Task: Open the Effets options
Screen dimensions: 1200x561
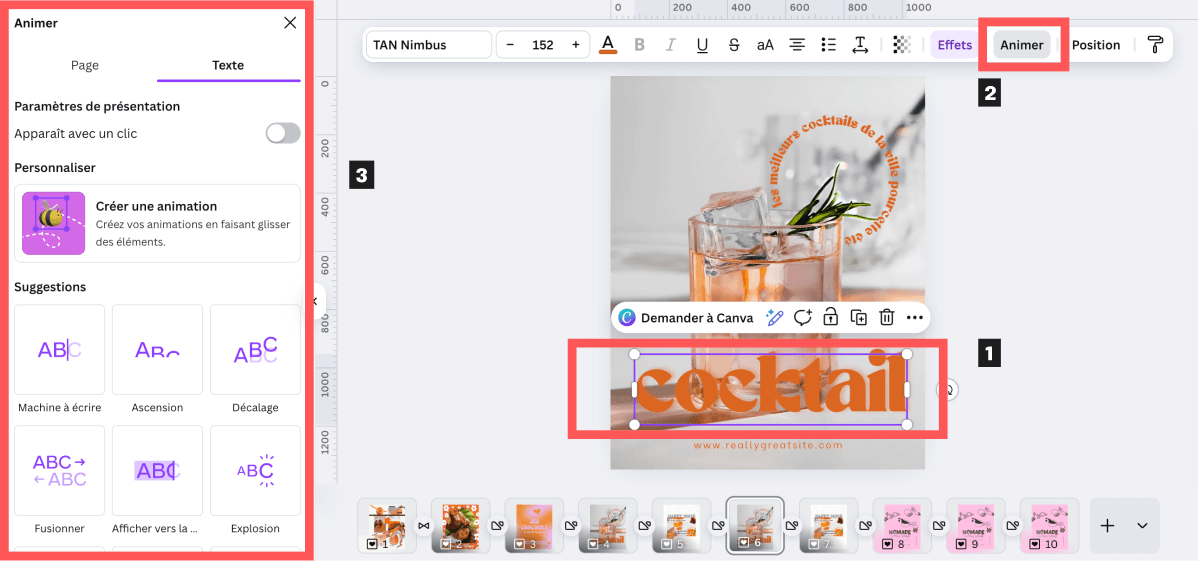Action: pyautogui.click(x=954, y=45)
